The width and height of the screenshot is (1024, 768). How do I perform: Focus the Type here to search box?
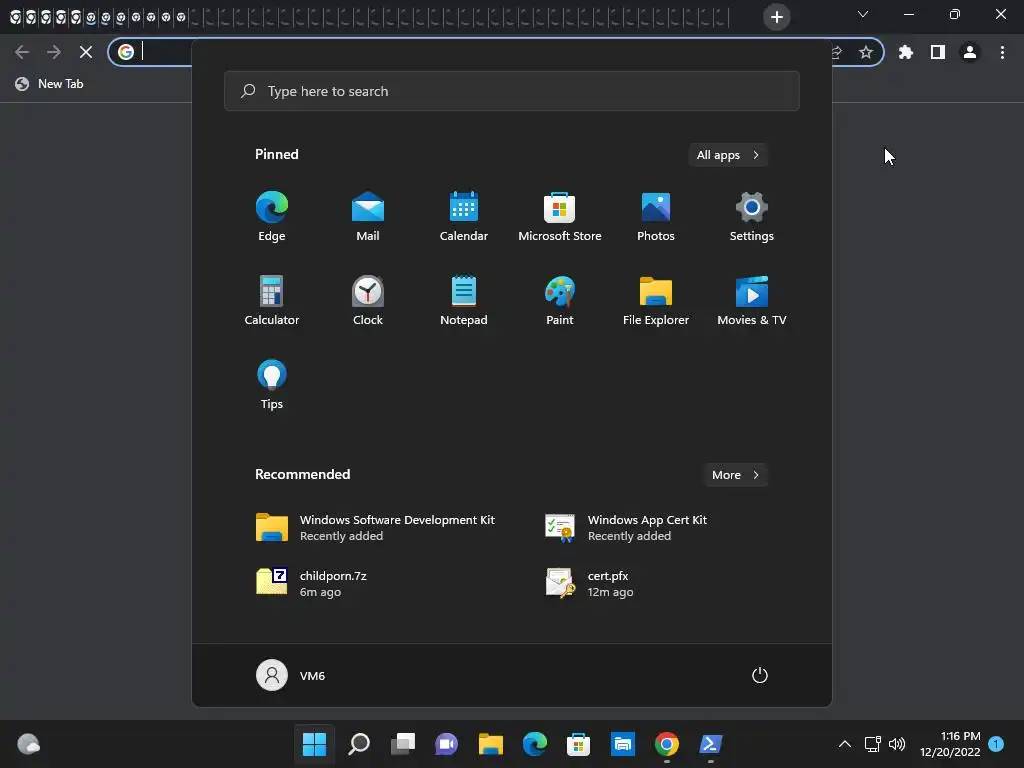coord(511,91)
